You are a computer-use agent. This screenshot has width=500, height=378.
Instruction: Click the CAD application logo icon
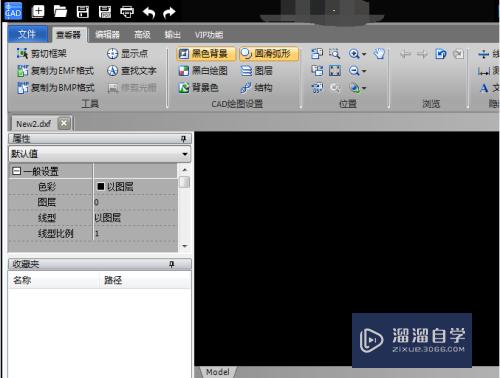[x=13, y=11]
